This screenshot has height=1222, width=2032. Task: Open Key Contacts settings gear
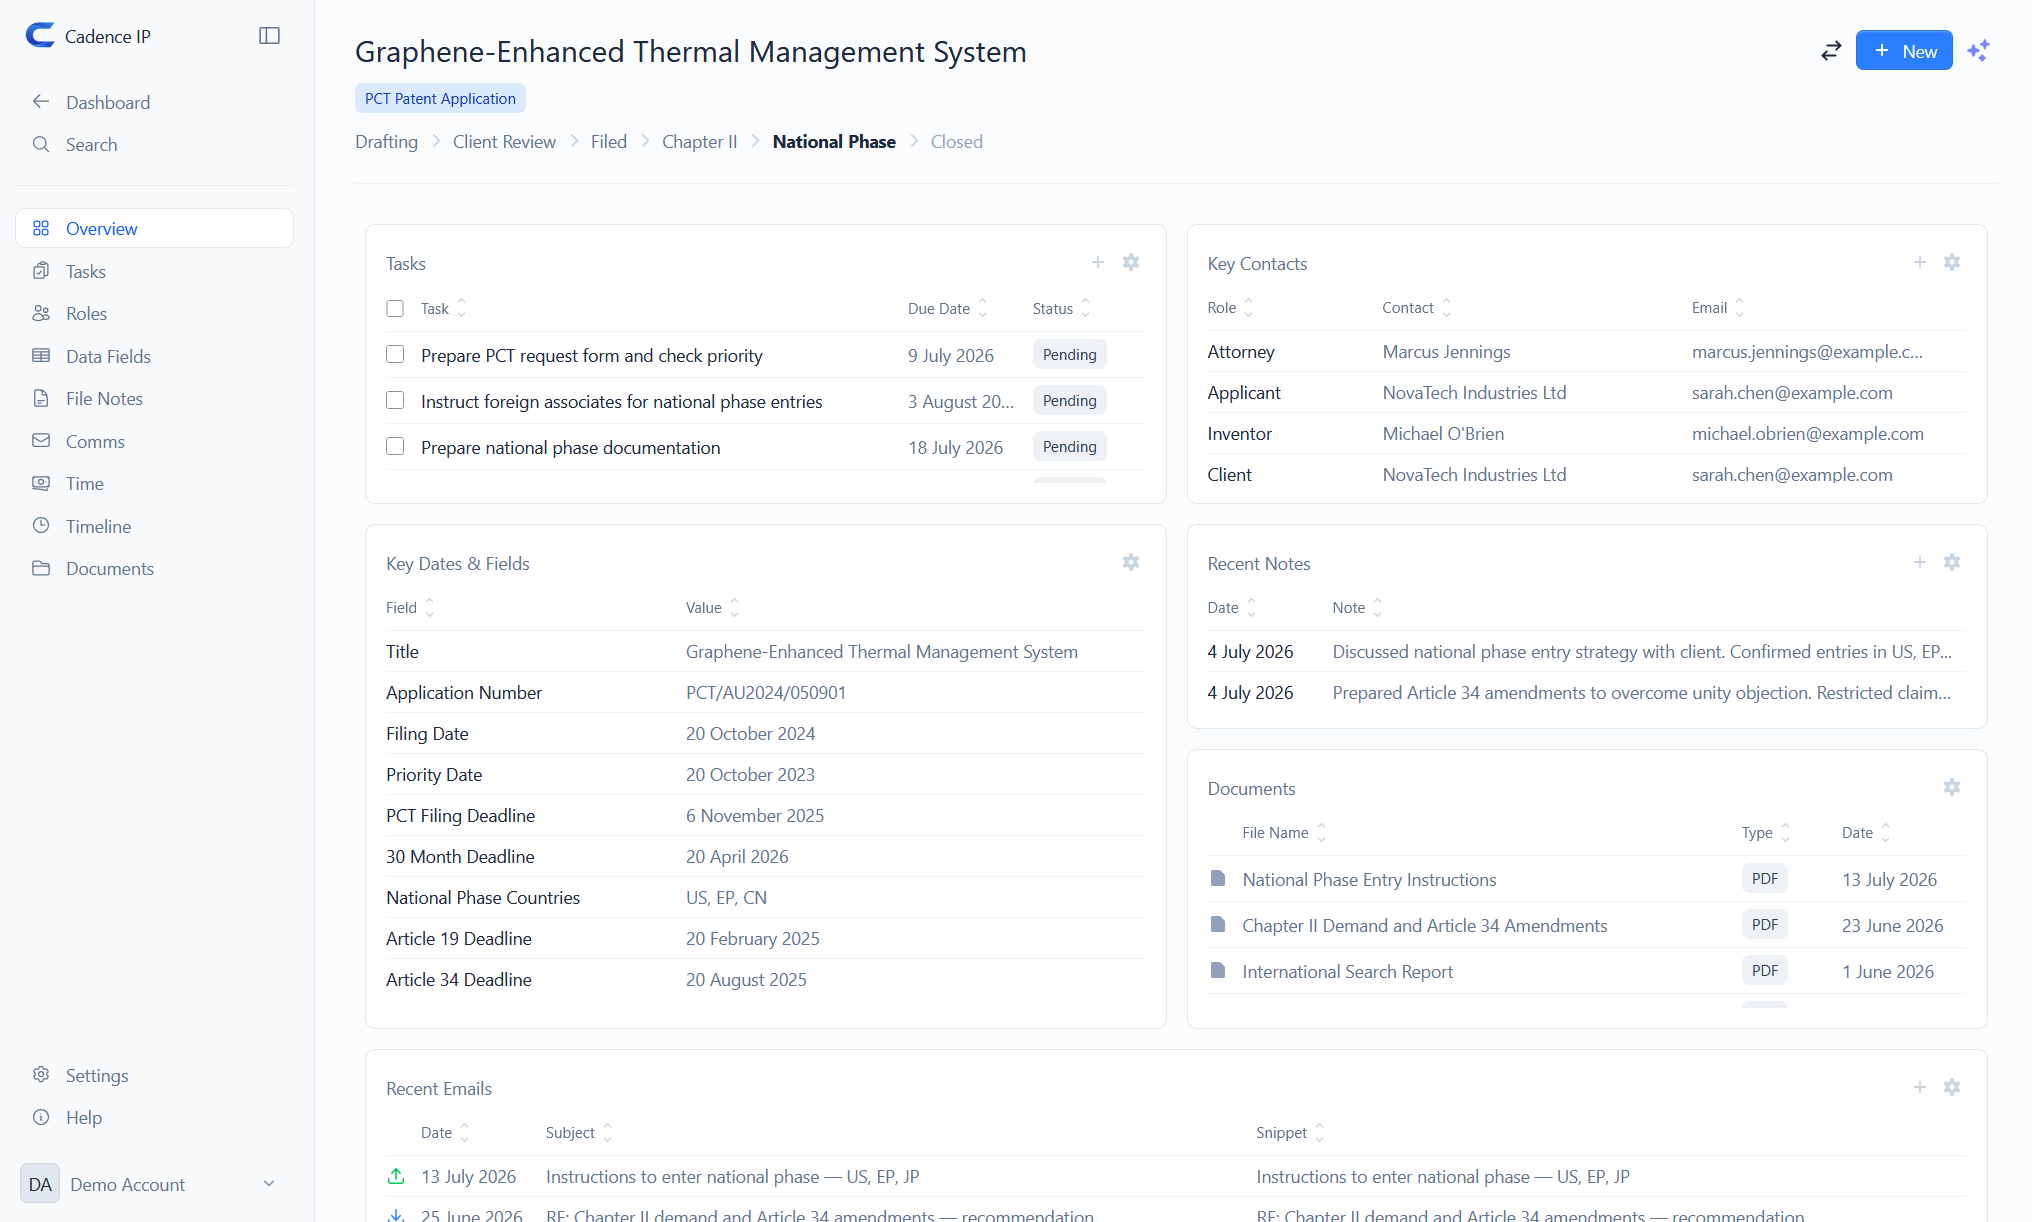[1952, 262]
